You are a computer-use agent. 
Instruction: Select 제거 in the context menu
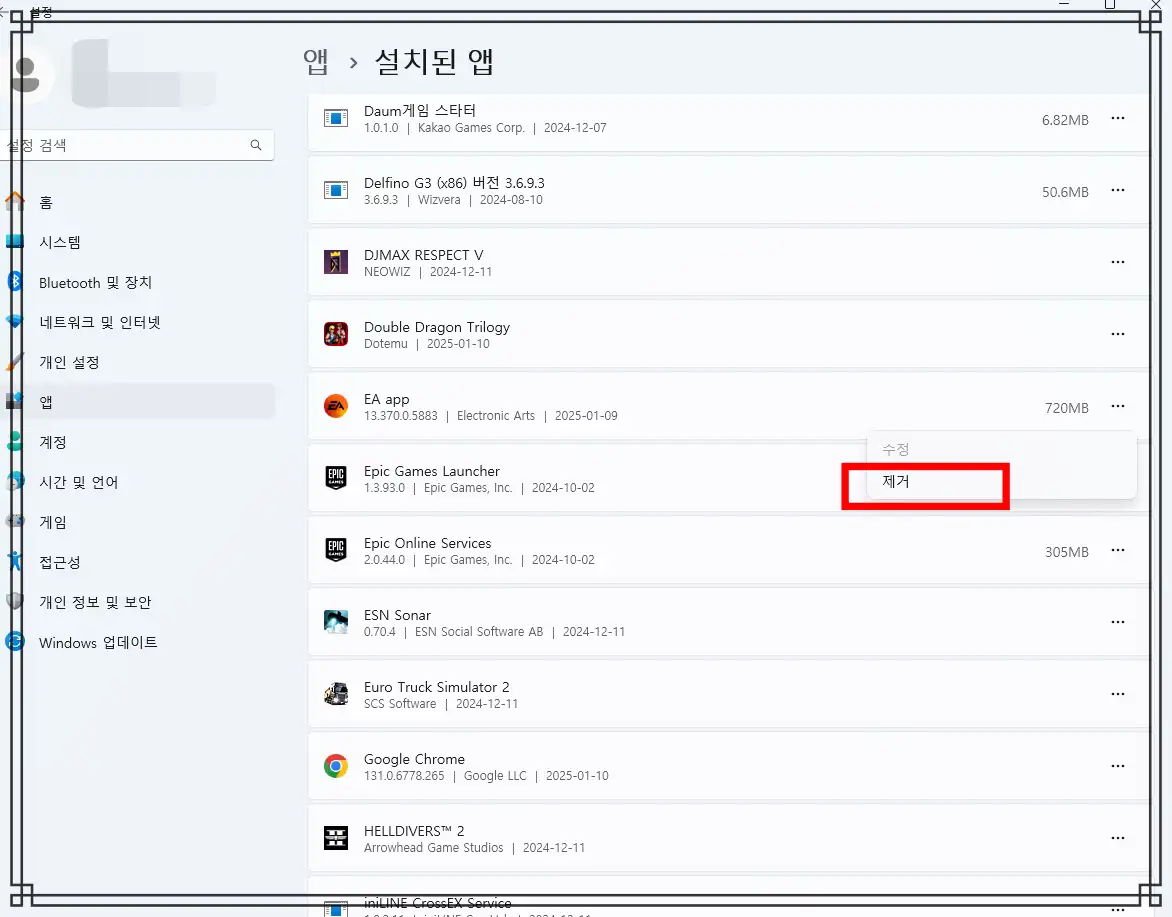pyautogui.click(x=896, y=481)
